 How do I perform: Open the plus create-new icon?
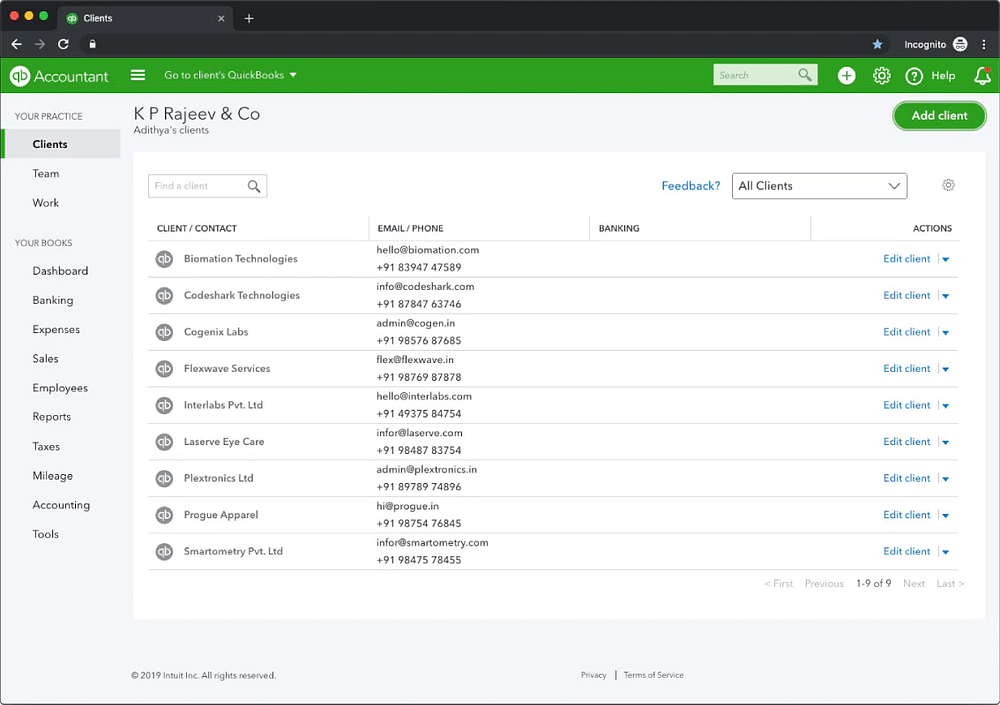click(x=846, y=76)
